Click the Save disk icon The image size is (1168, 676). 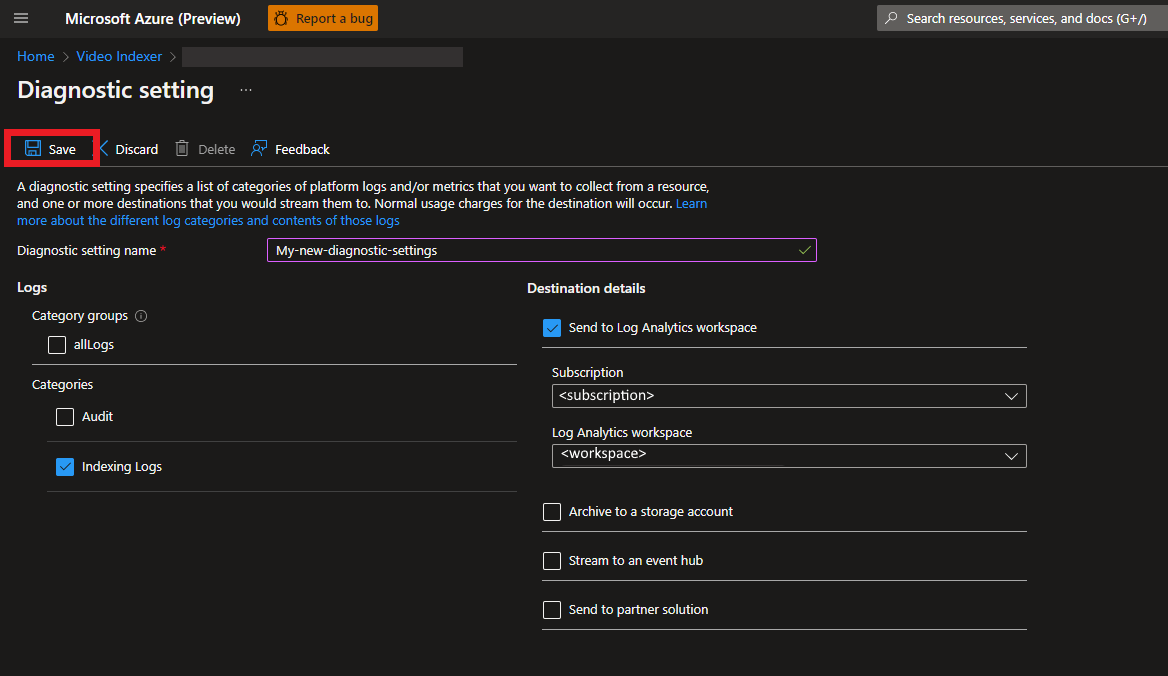33,149
